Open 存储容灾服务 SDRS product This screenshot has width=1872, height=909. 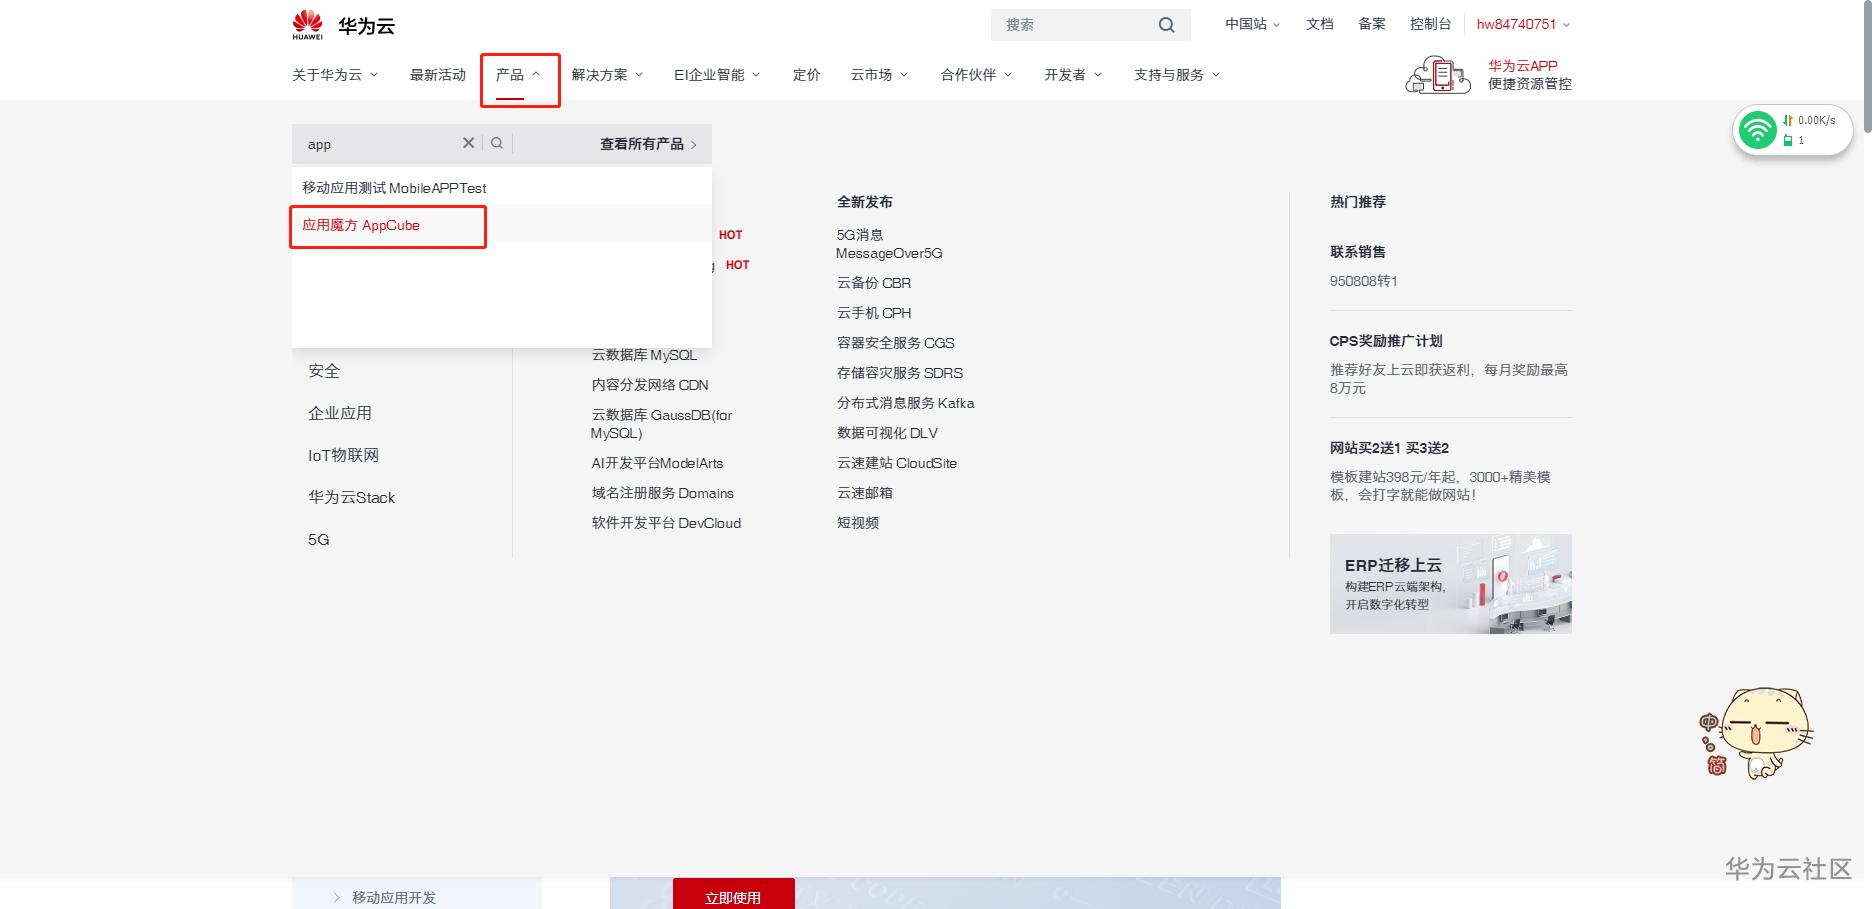900,373
